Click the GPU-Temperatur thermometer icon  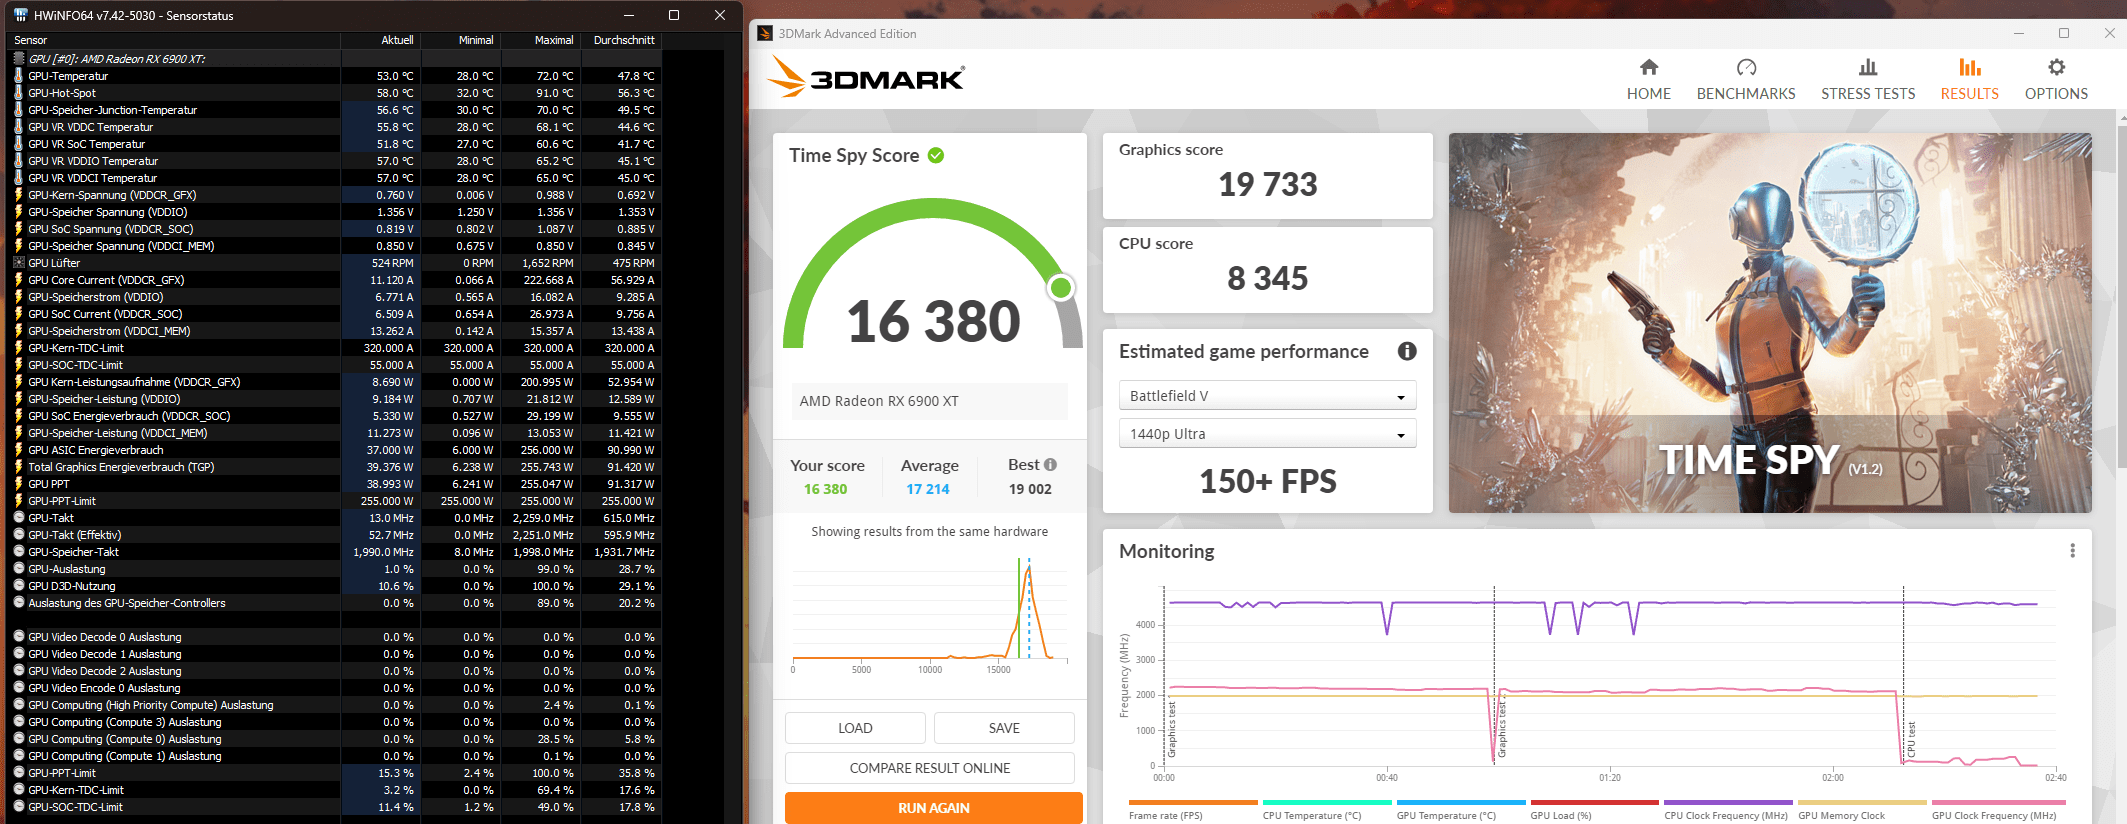[18, 76]
